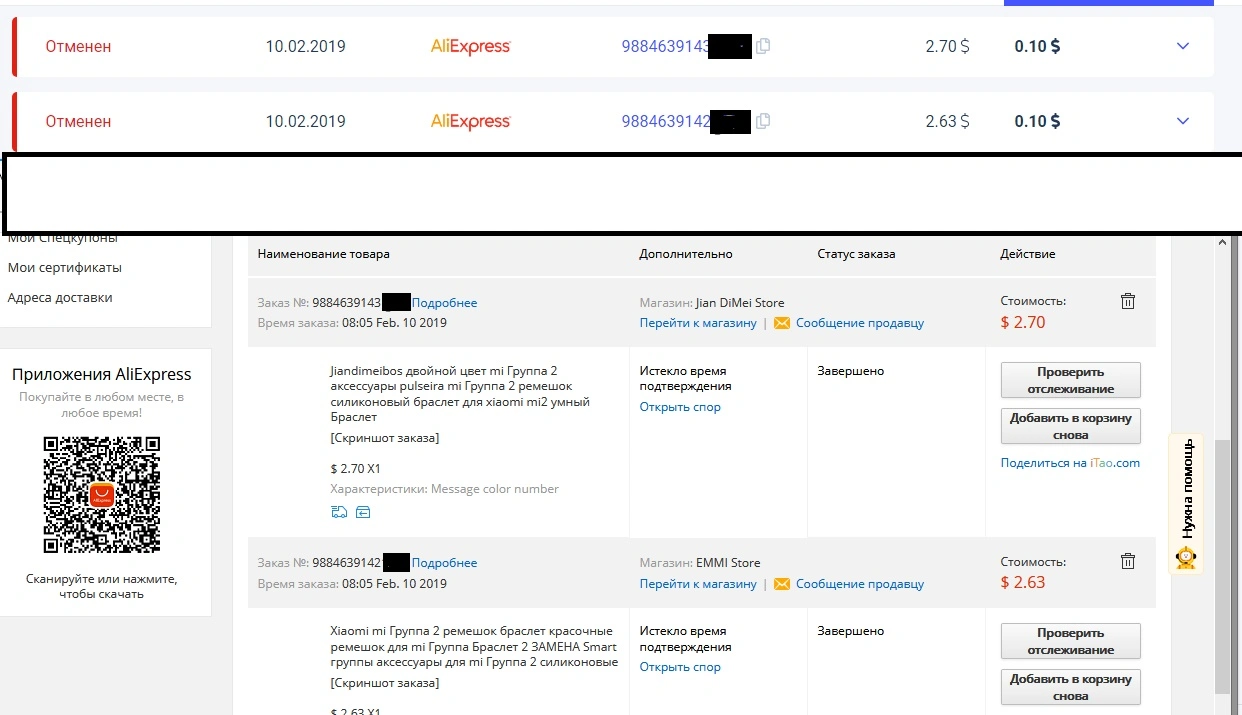Click the 'Действие' column header
This screenshot has height=715, width=1242.
(x=1028, y=254)
